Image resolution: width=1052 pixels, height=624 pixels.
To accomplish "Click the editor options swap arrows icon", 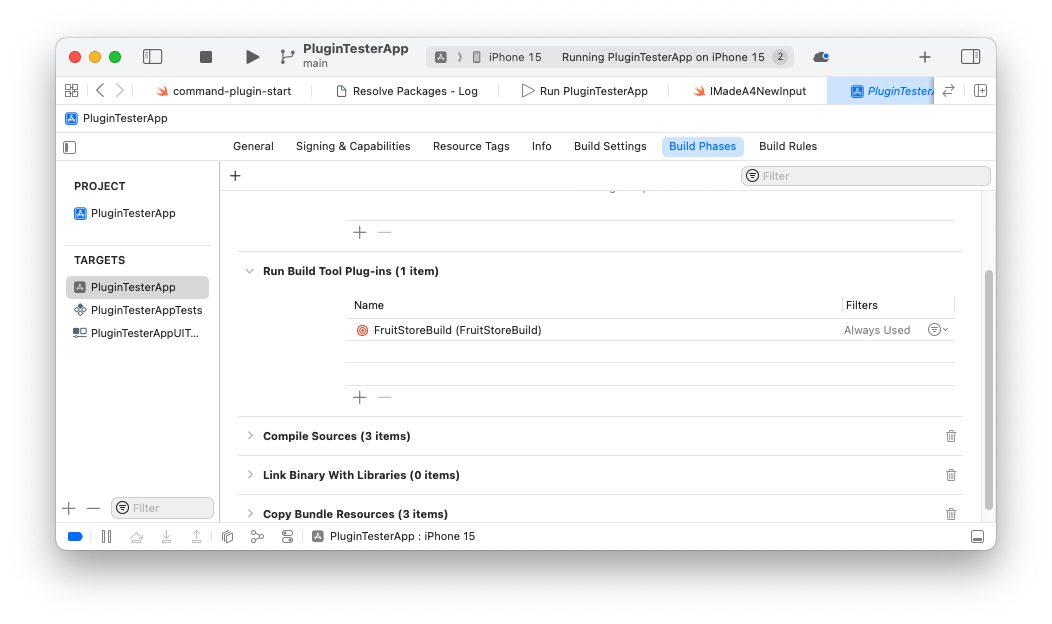I will click(948, 91).
